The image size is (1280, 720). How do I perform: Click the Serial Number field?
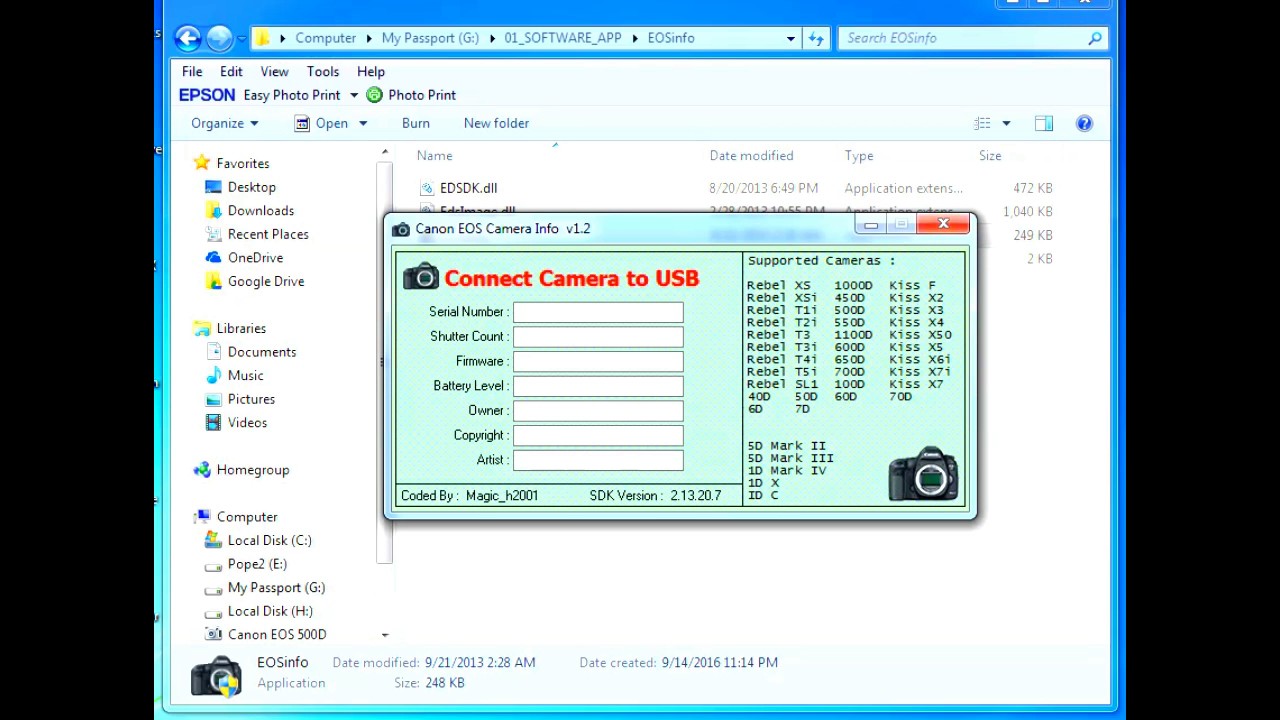tap(598, 312)
